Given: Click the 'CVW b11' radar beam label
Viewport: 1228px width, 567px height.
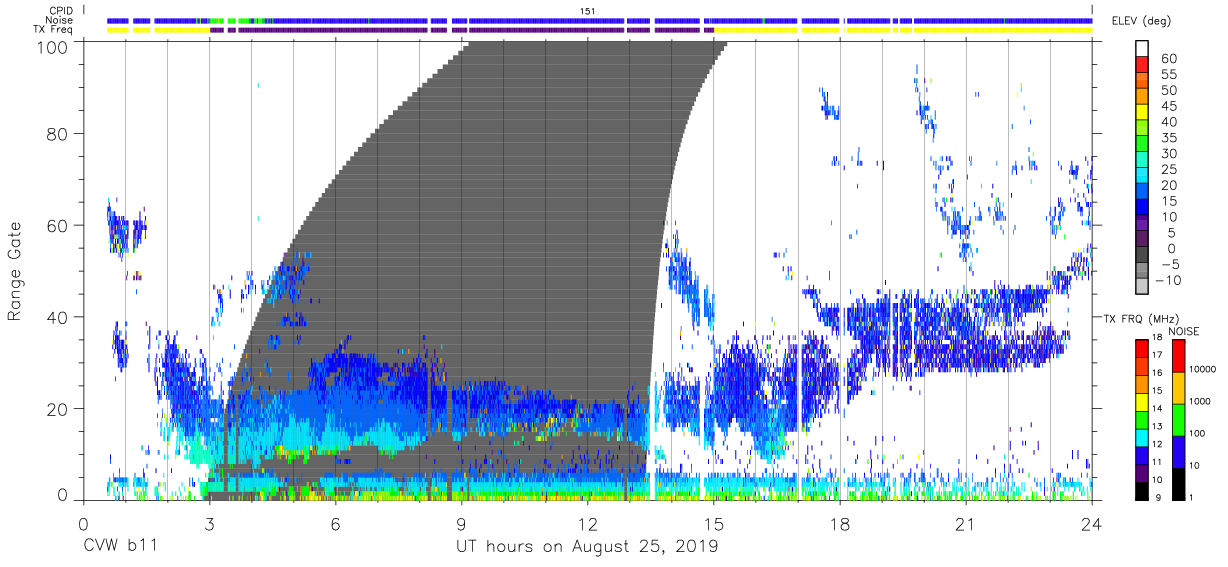Looking at the screenshot, I should [122, 546].
